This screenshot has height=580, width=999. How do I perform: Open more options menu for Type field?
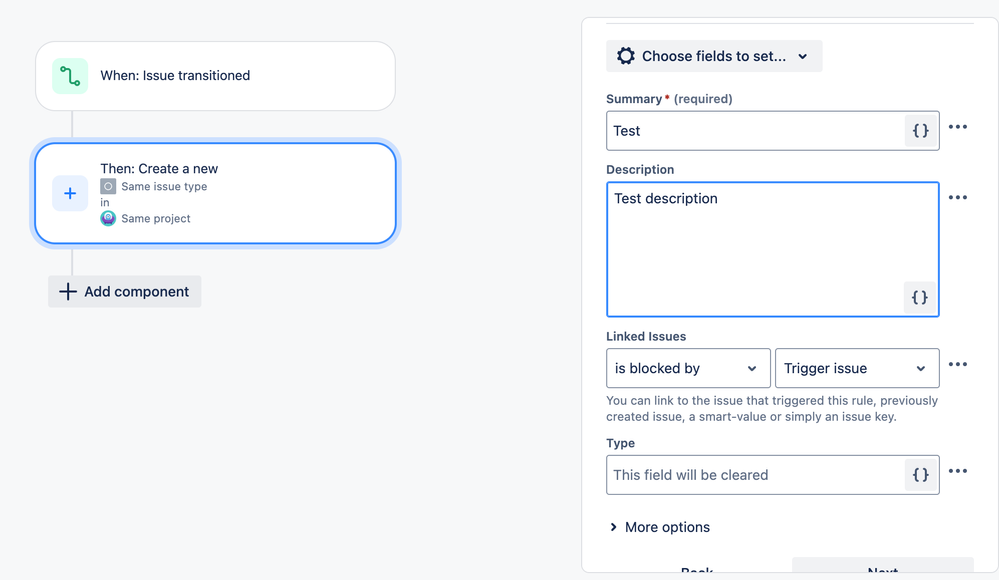pos(958,471)
